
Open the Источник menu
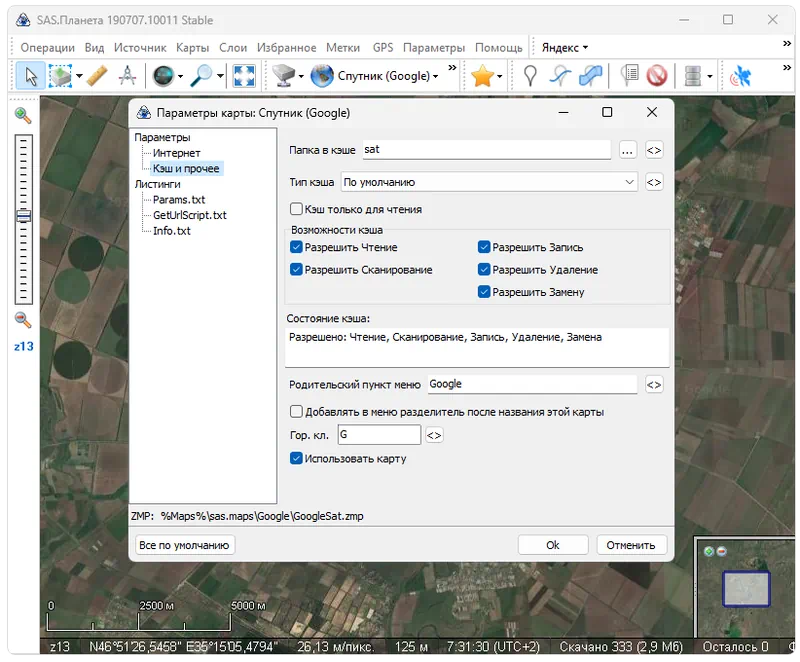pyautogui.click(x=140, y=48)
